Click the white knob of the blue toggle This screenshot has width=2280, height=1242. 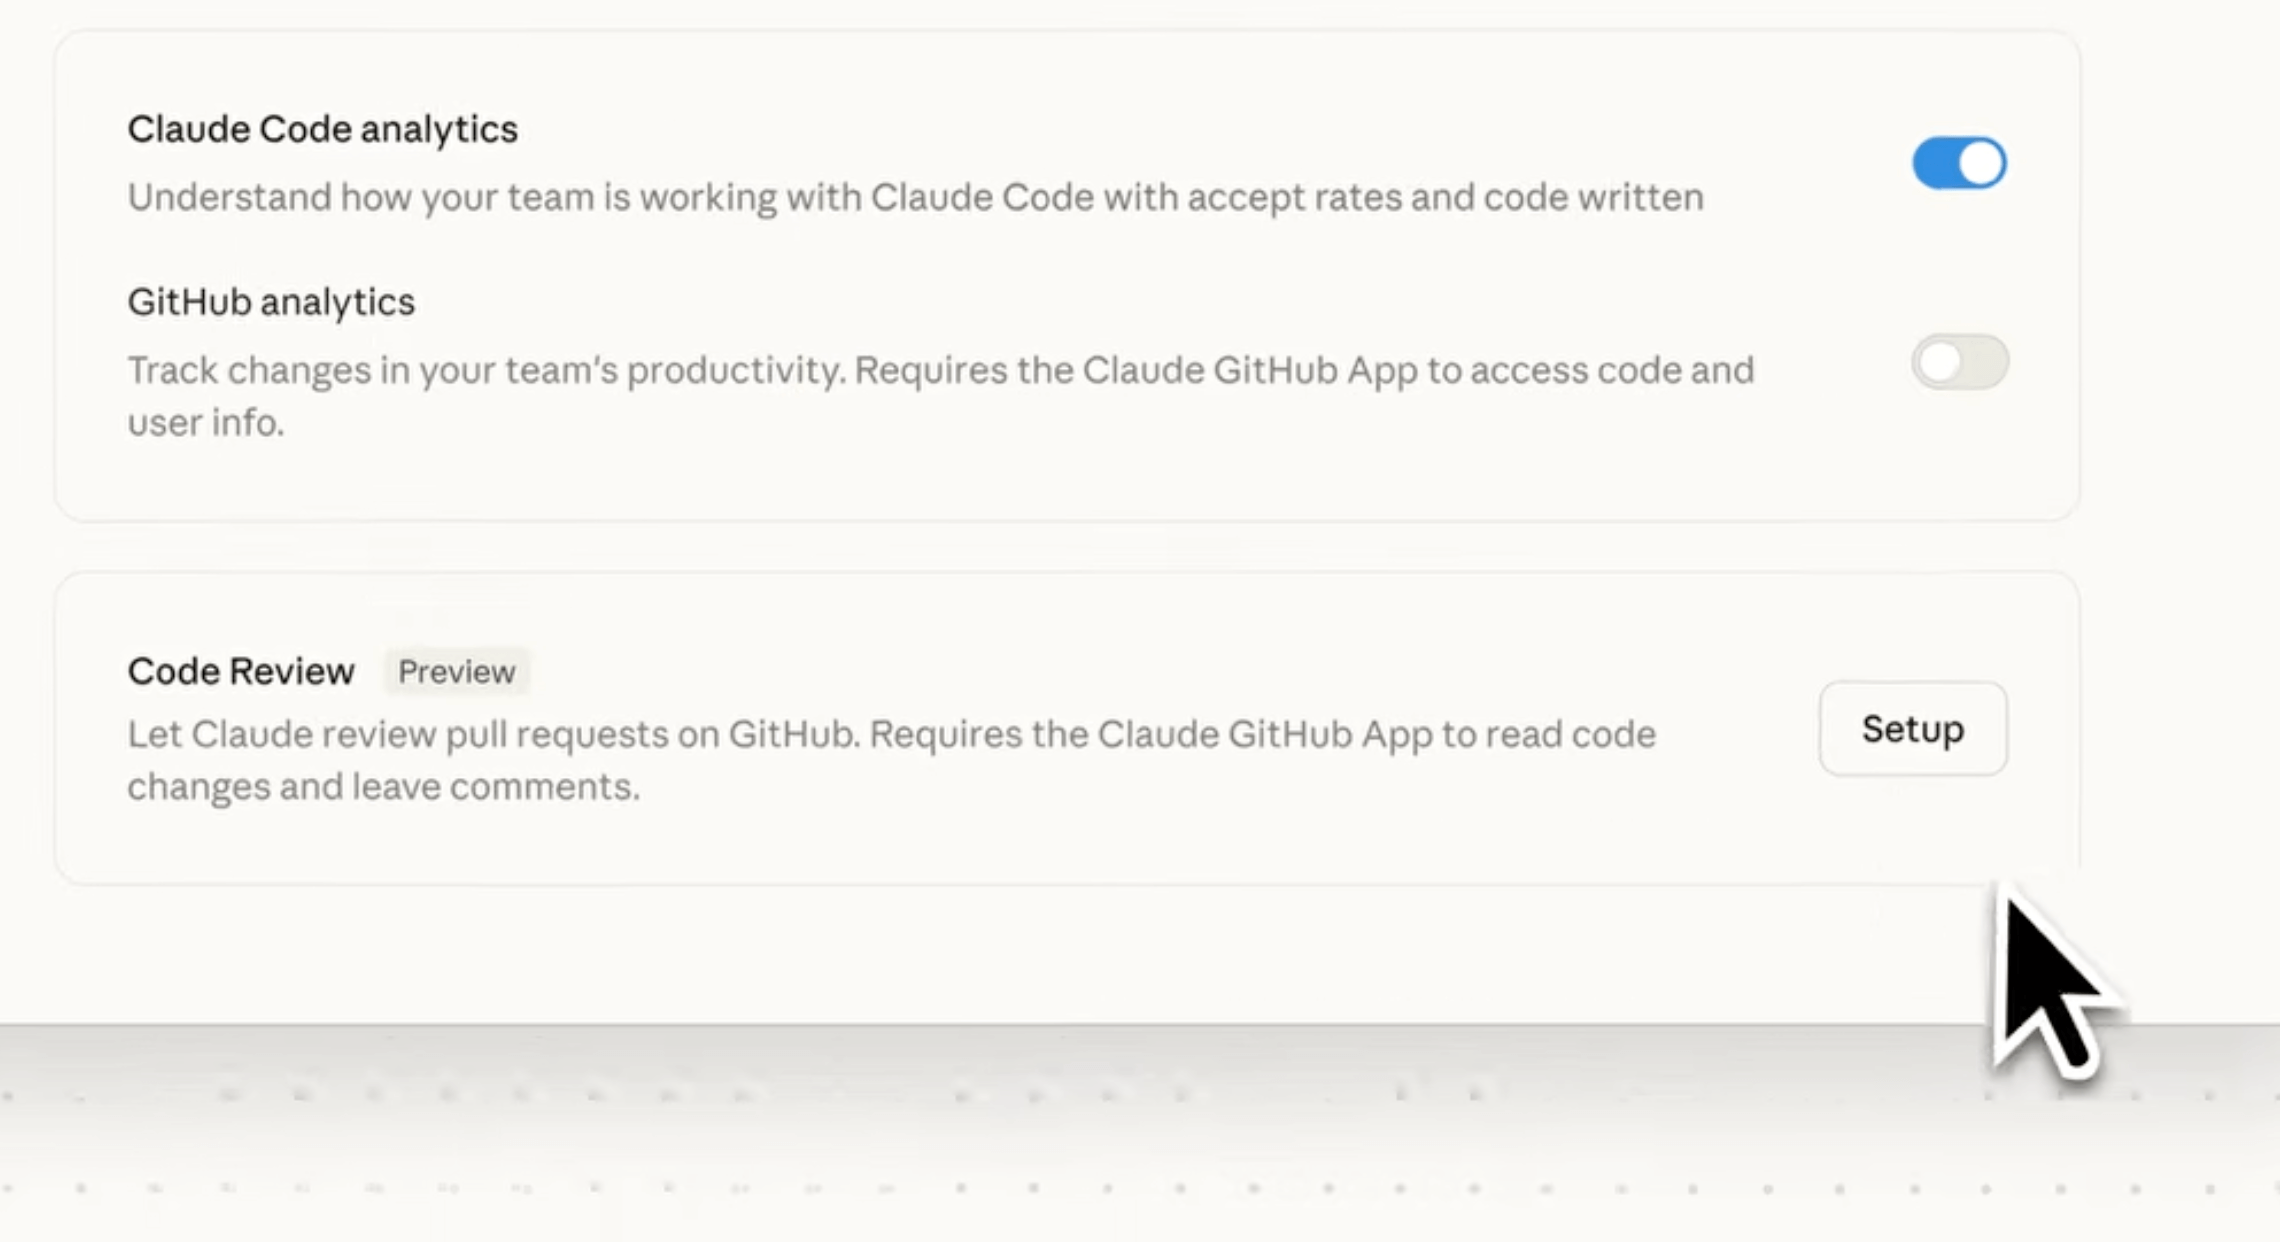(1981, 163)
